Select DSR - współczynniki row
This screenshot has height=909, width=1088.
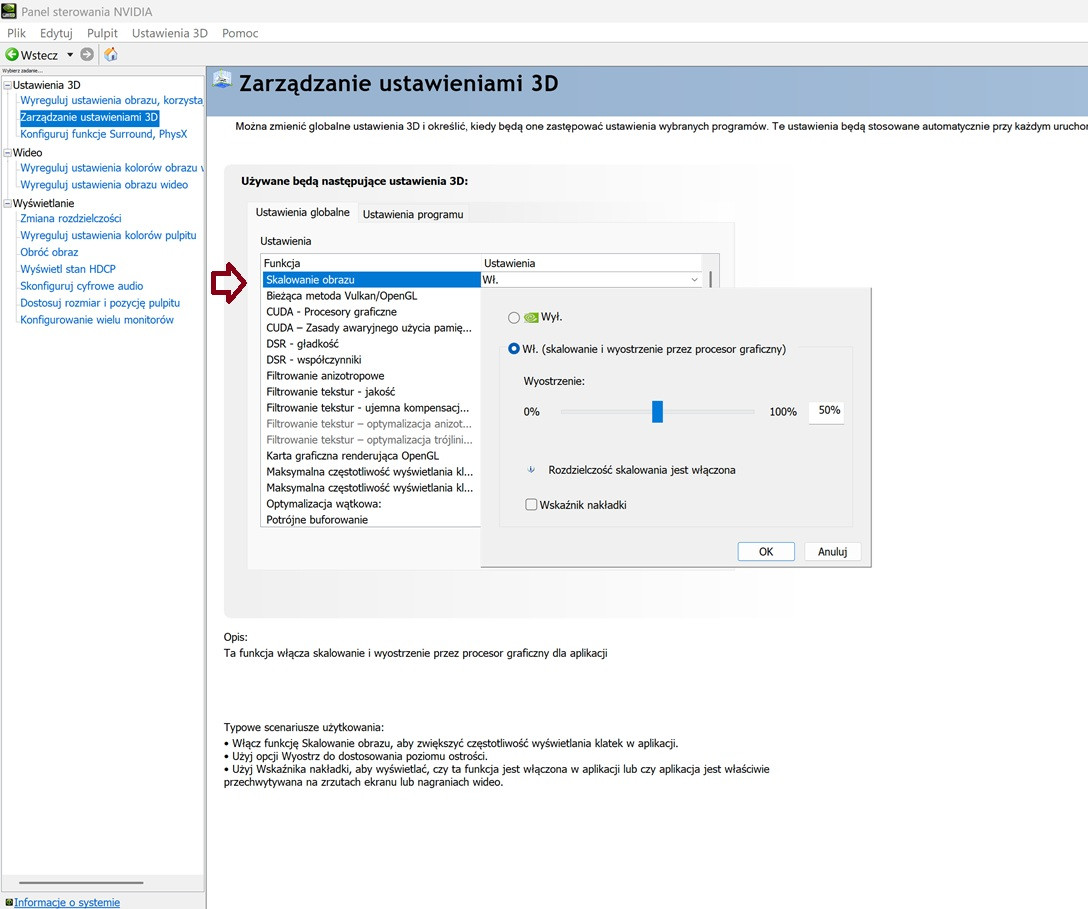click(371, 359)
